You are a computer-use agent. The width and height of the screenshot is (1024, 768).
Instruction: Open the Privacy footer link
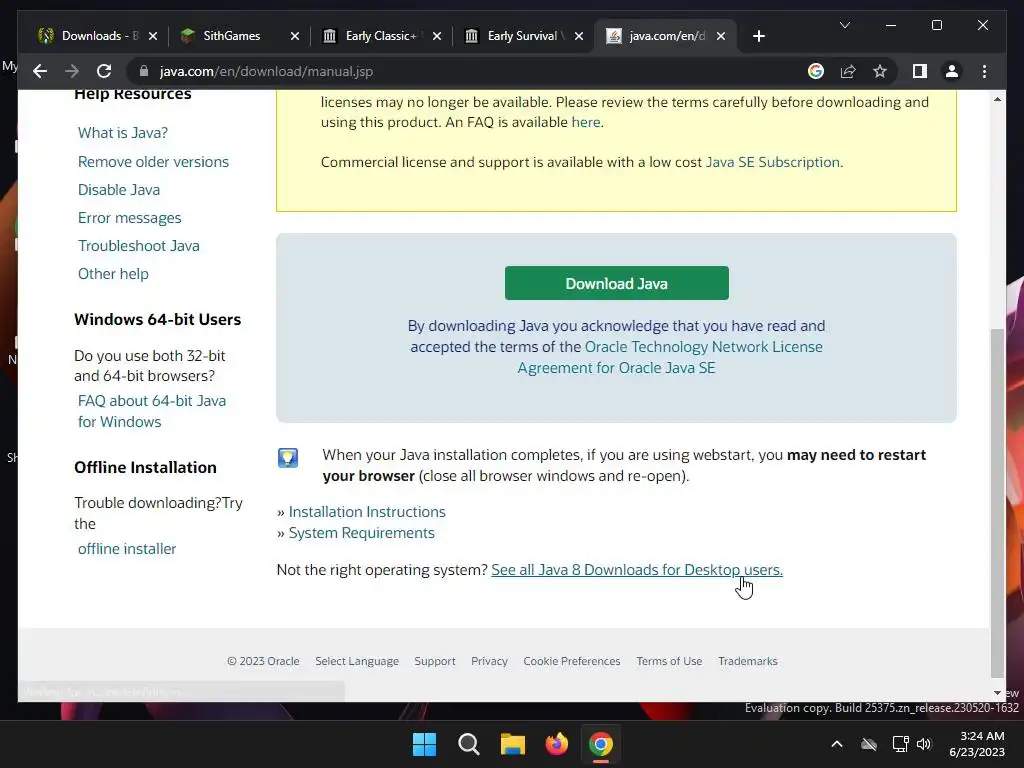click(x=489, y=661)
